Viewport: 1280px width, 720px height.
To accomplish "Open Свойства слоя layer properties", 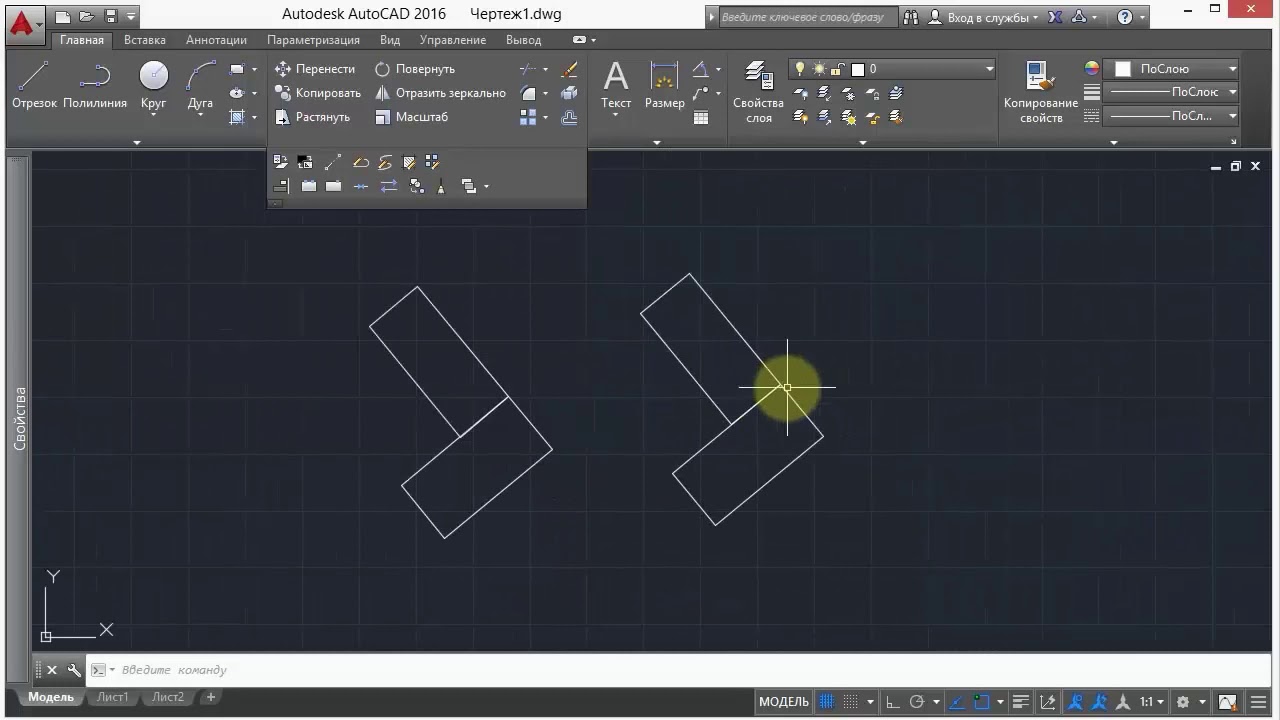I will coord(758,92).
